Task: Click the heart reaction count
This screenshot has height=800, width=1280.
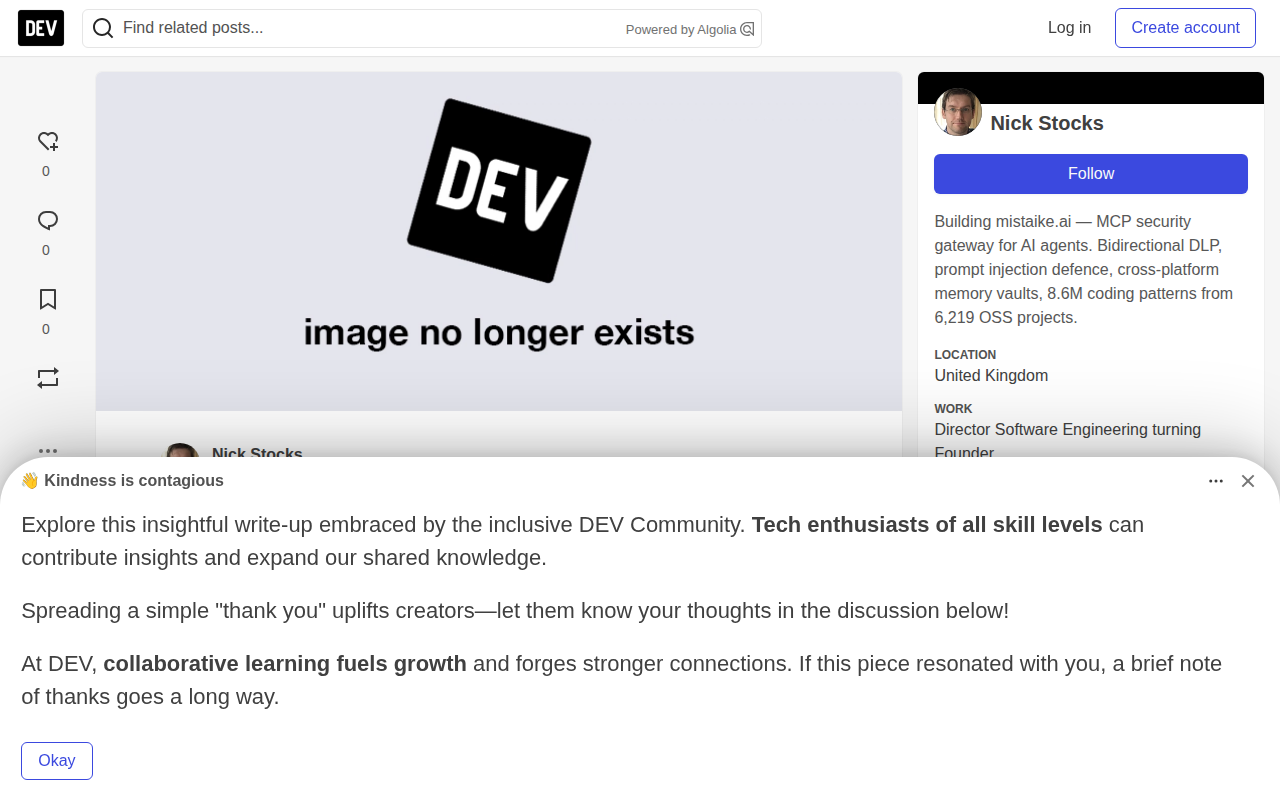Action: tap(46, 171)
